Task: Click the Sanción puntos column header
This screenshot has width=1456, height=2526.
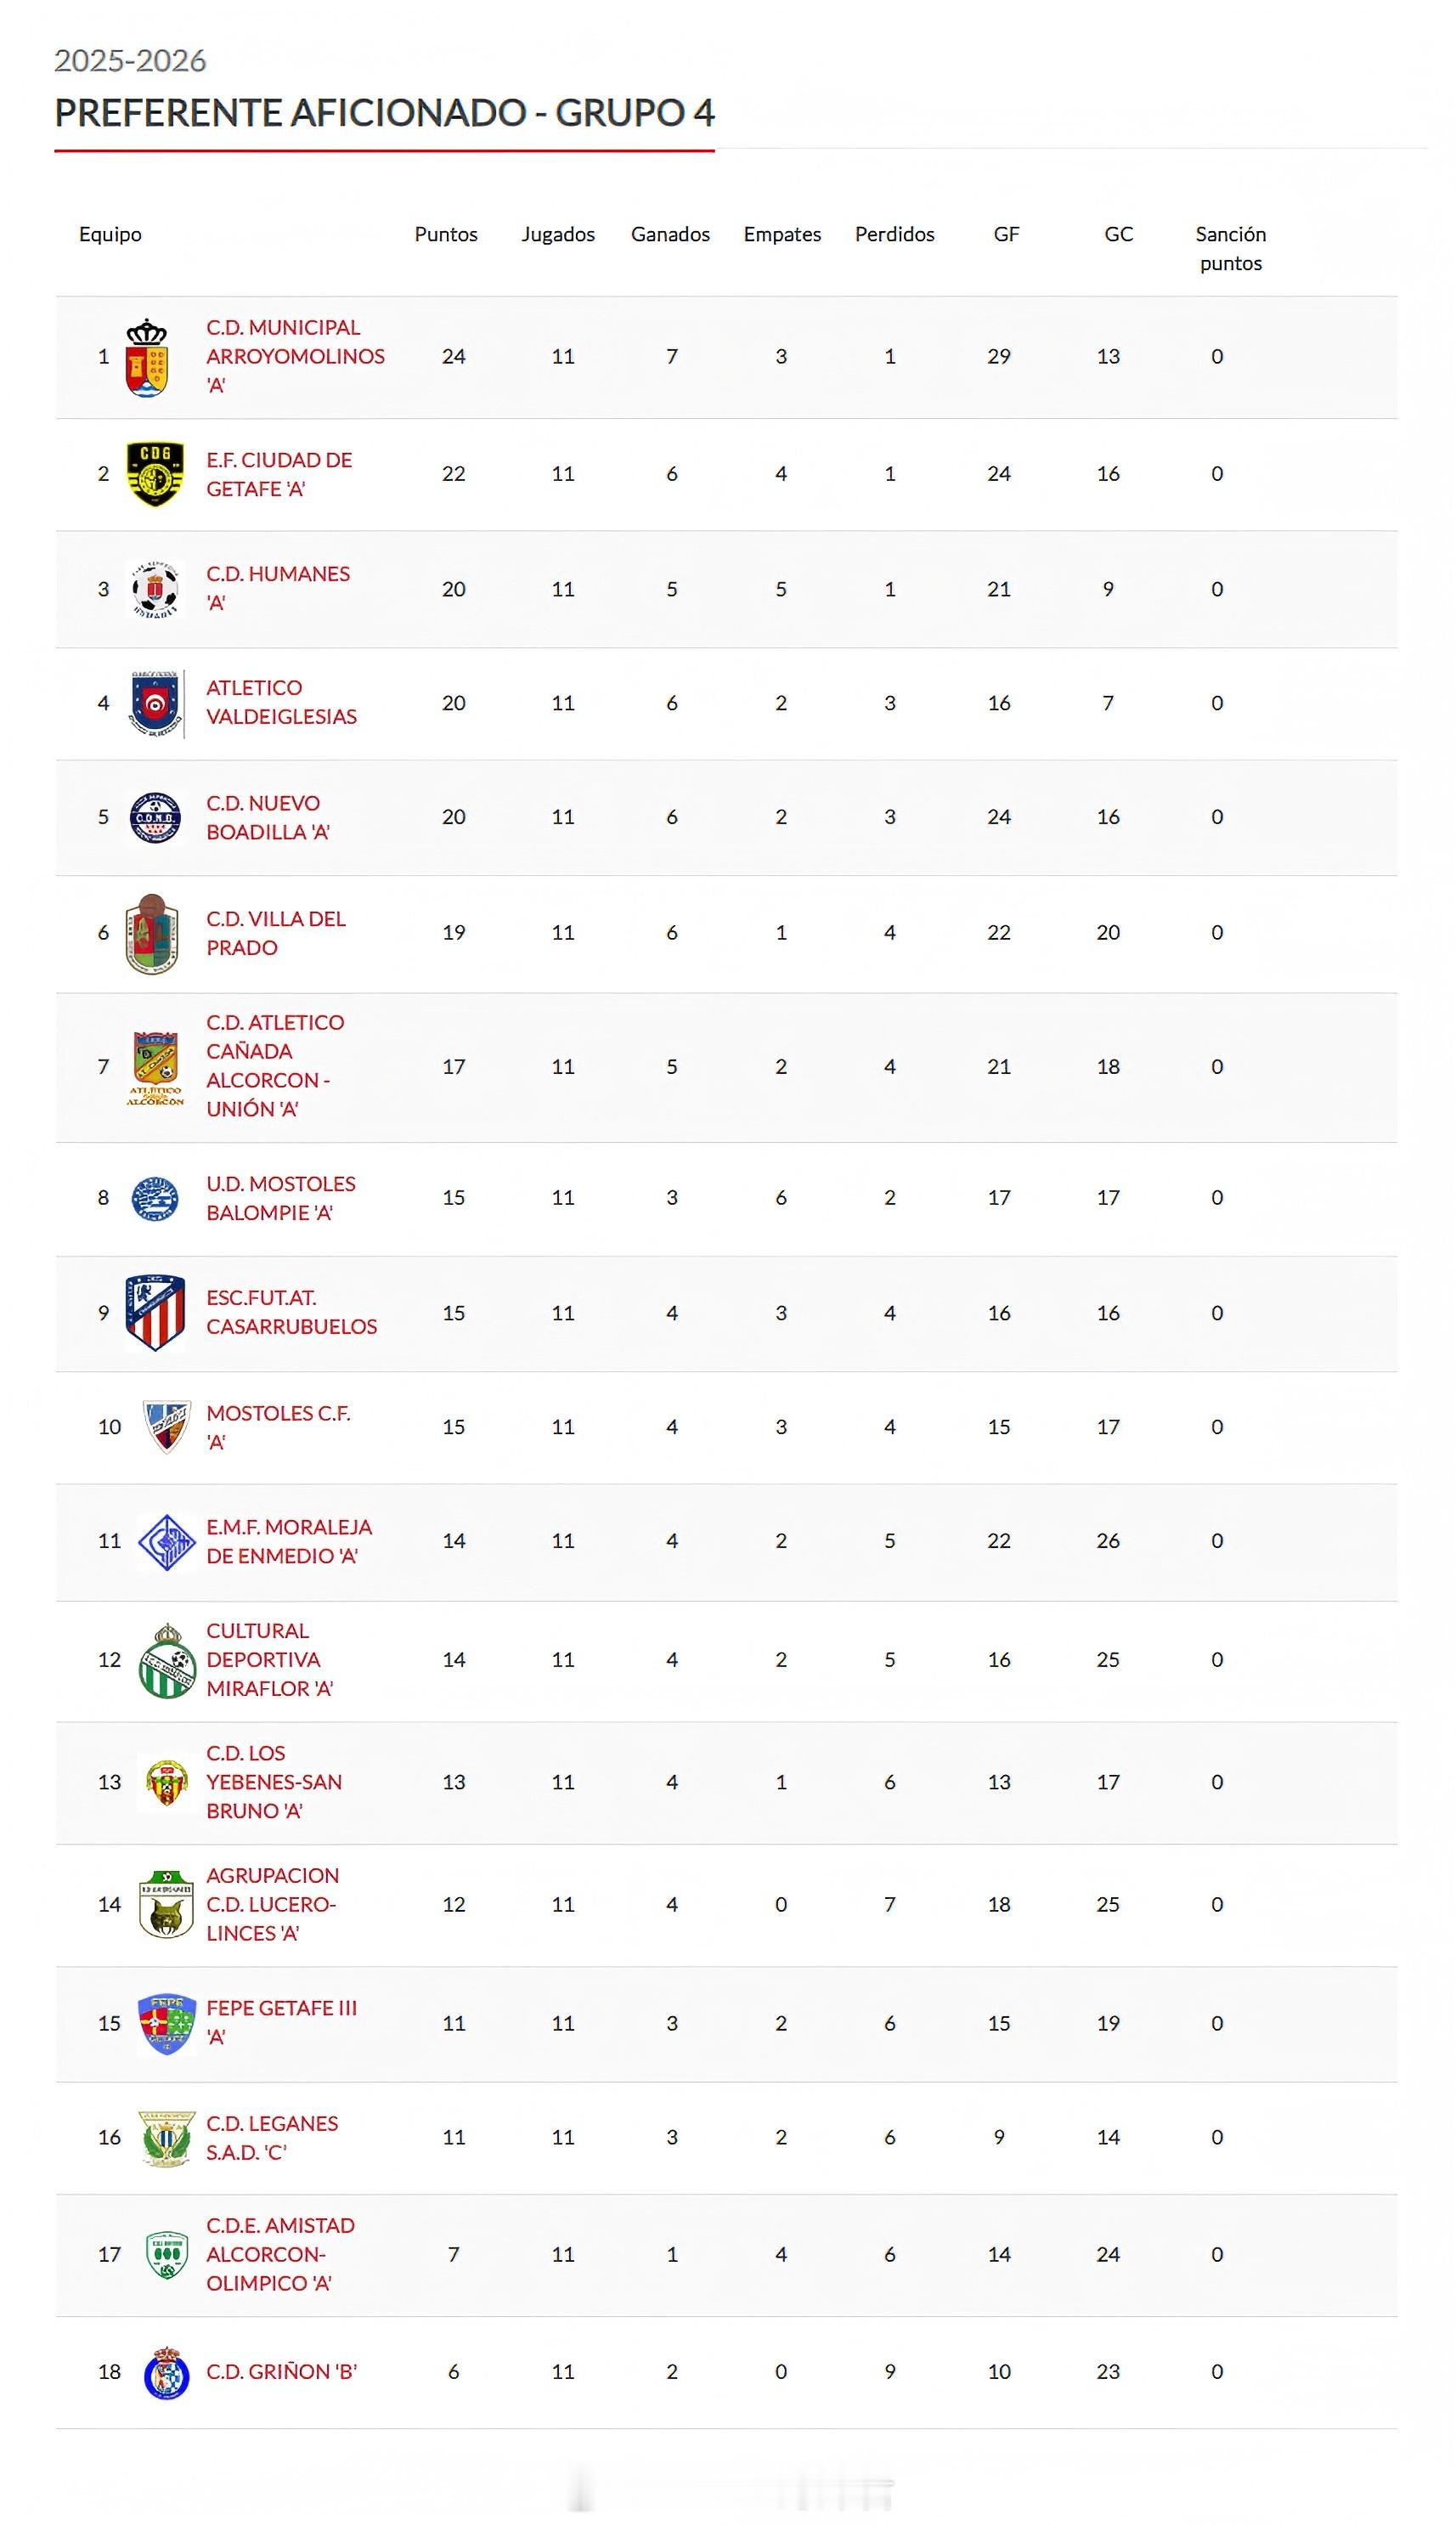Action: 1230,248
